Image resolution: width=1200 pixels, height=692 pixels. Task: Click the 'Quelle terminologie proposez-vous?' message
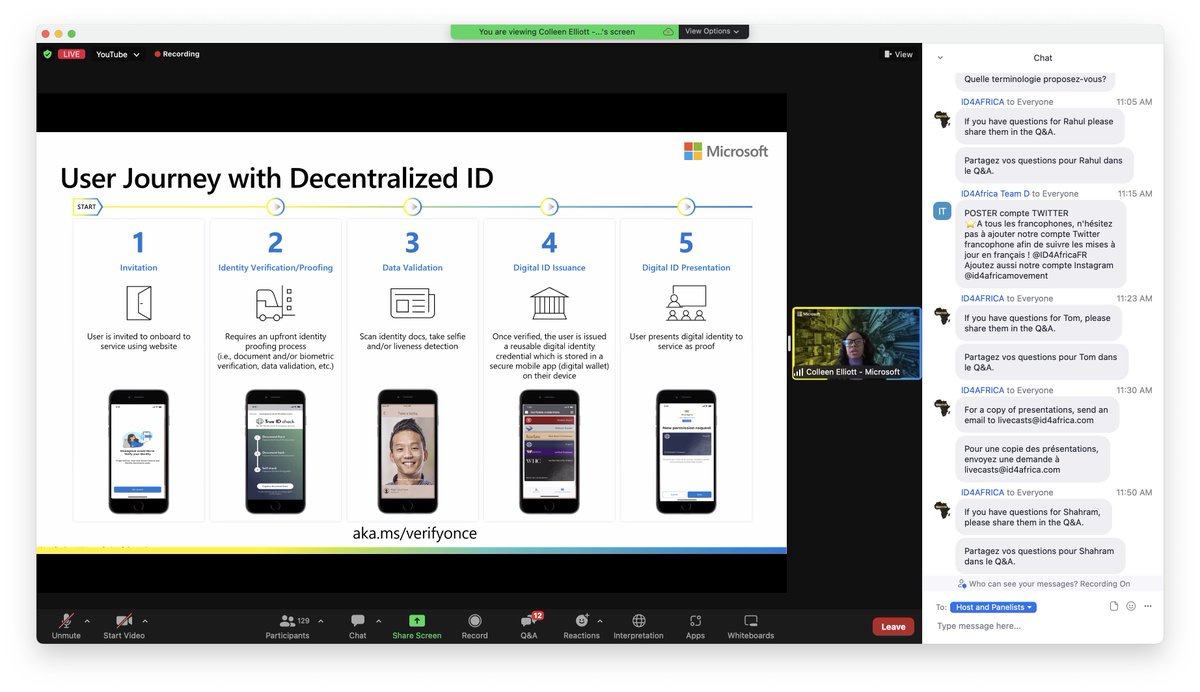coord(1035,79)
